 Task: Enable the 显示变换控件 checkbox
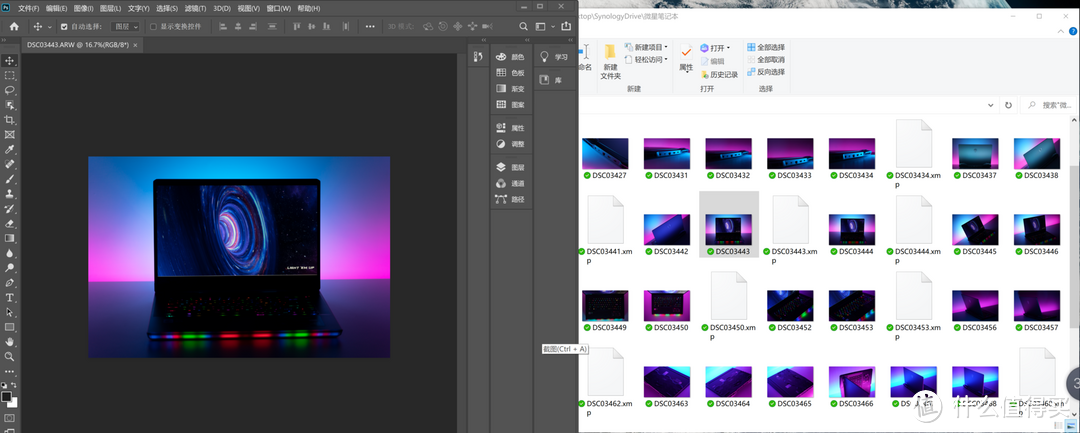[x=153, y=27]
